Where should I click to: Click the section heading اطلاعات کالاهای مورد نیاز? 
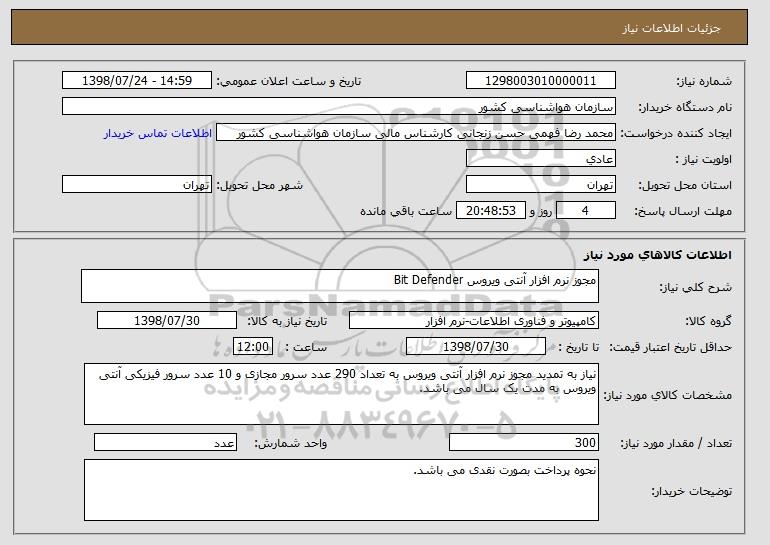tap(658, 255)
